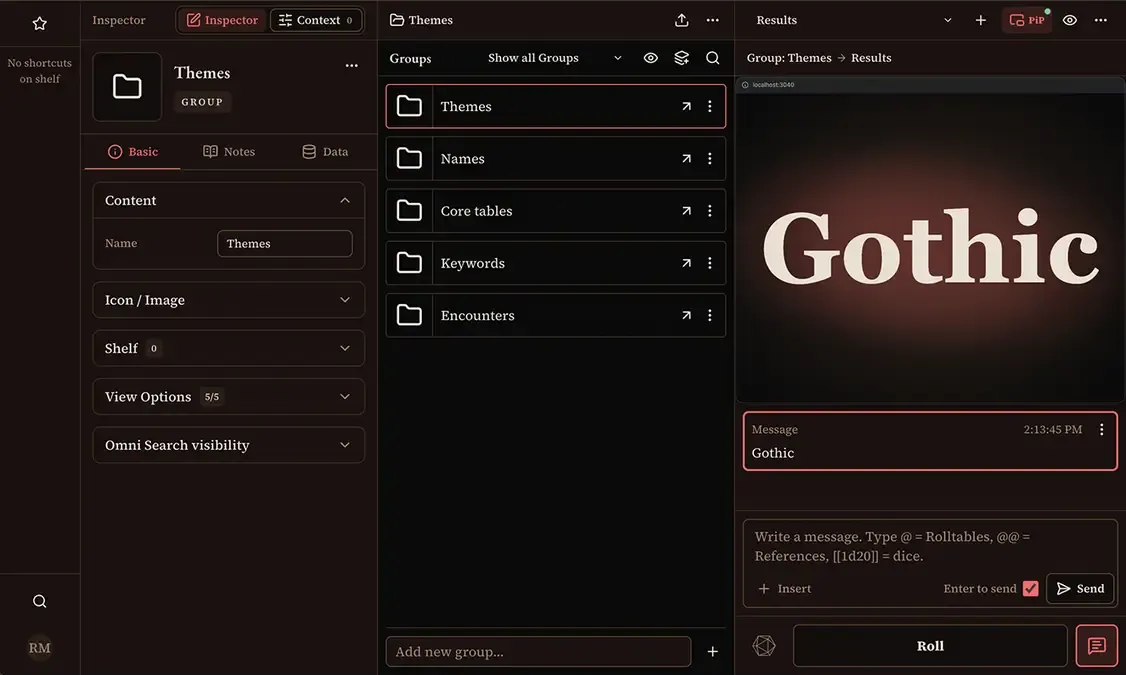Open the Results panel more options menu

click(x=1100, y=20)
